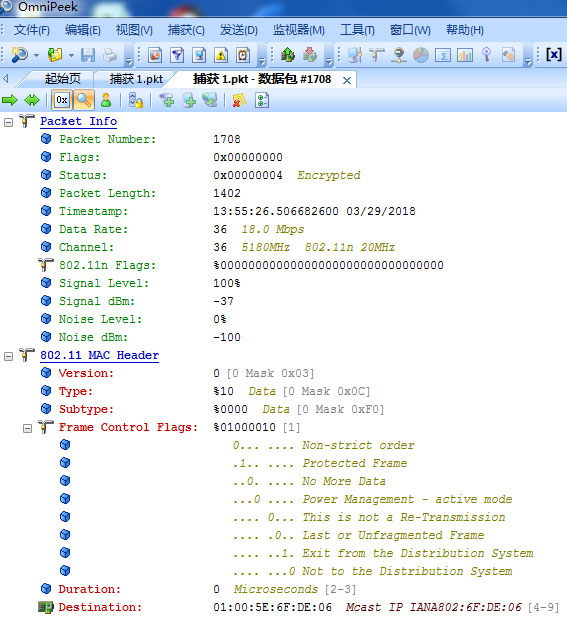Click the green up arrow send icon
Image resolution: width=567 pixels, height=617 pixels.
point(288,55)
